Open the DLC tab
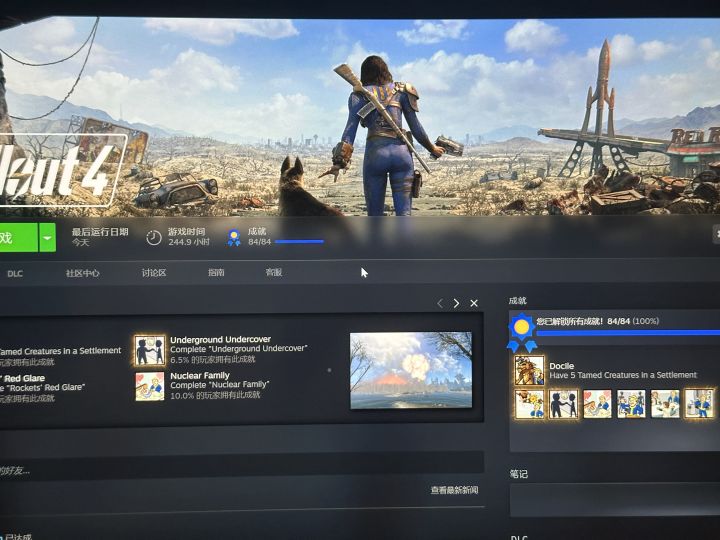Viewport: 720px width, 540px height. [15, 273]
